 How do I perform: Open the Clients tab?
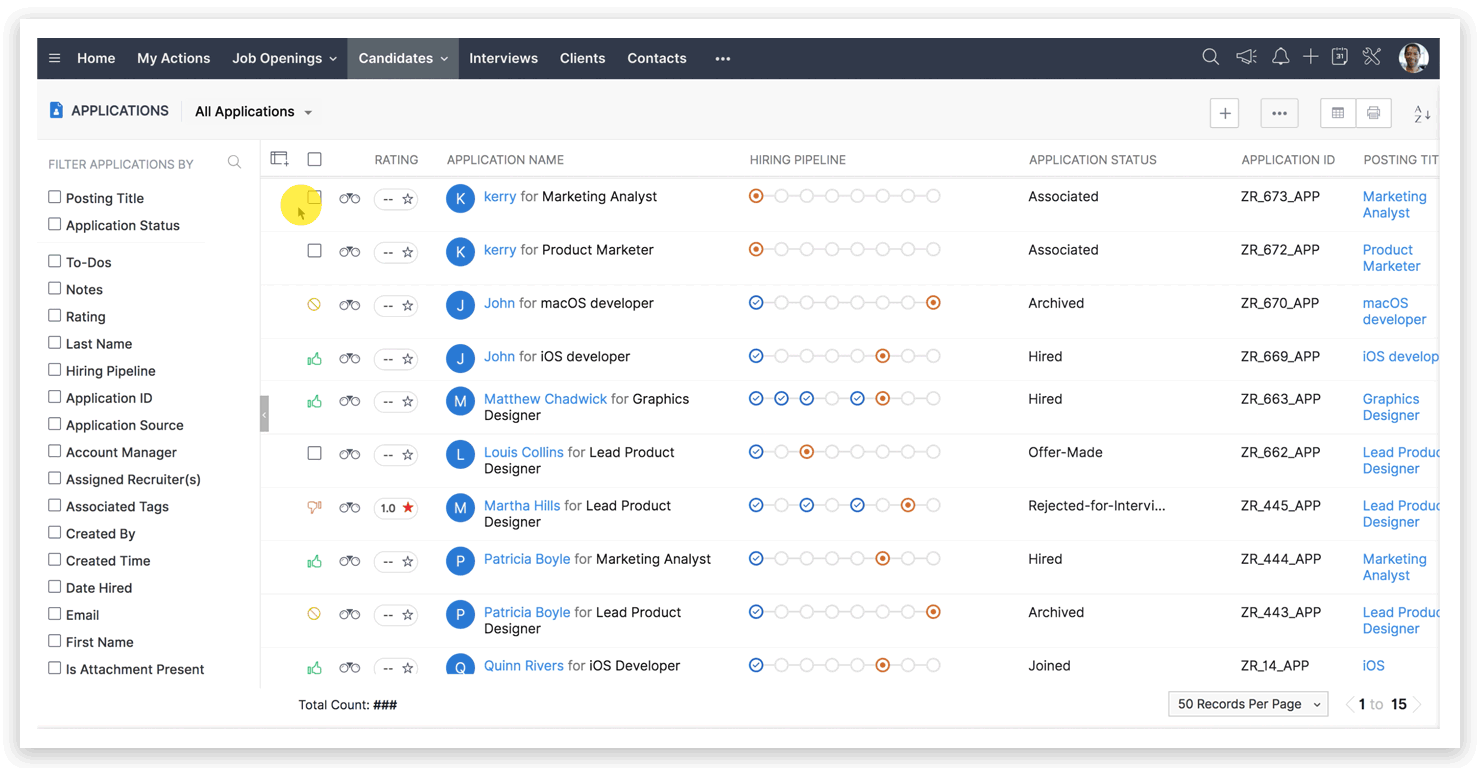[x=582, y=58]
